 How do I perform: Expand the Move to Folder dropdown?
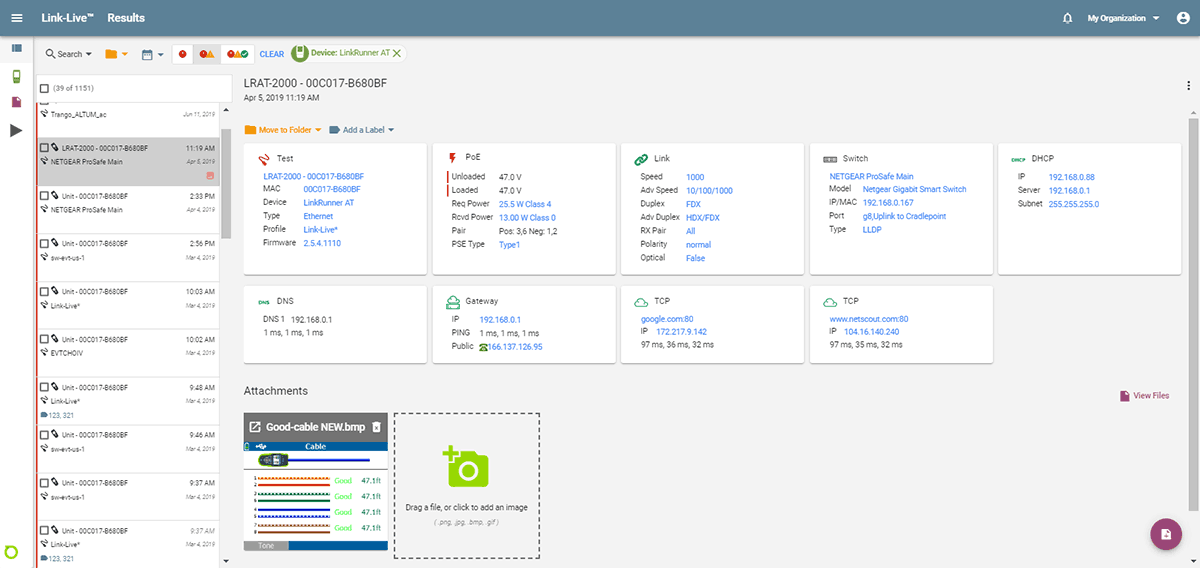click(284, 130)
